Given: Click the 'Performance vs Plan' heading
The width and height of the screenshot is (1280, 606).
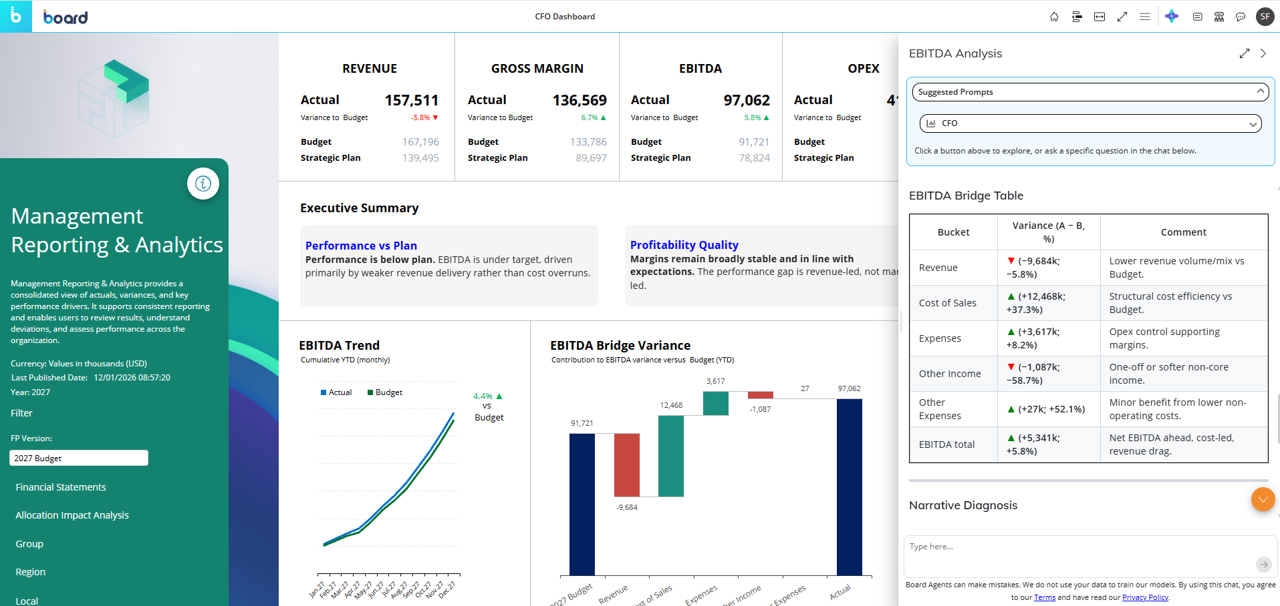Looking at the screenshot, I should 361,245.
